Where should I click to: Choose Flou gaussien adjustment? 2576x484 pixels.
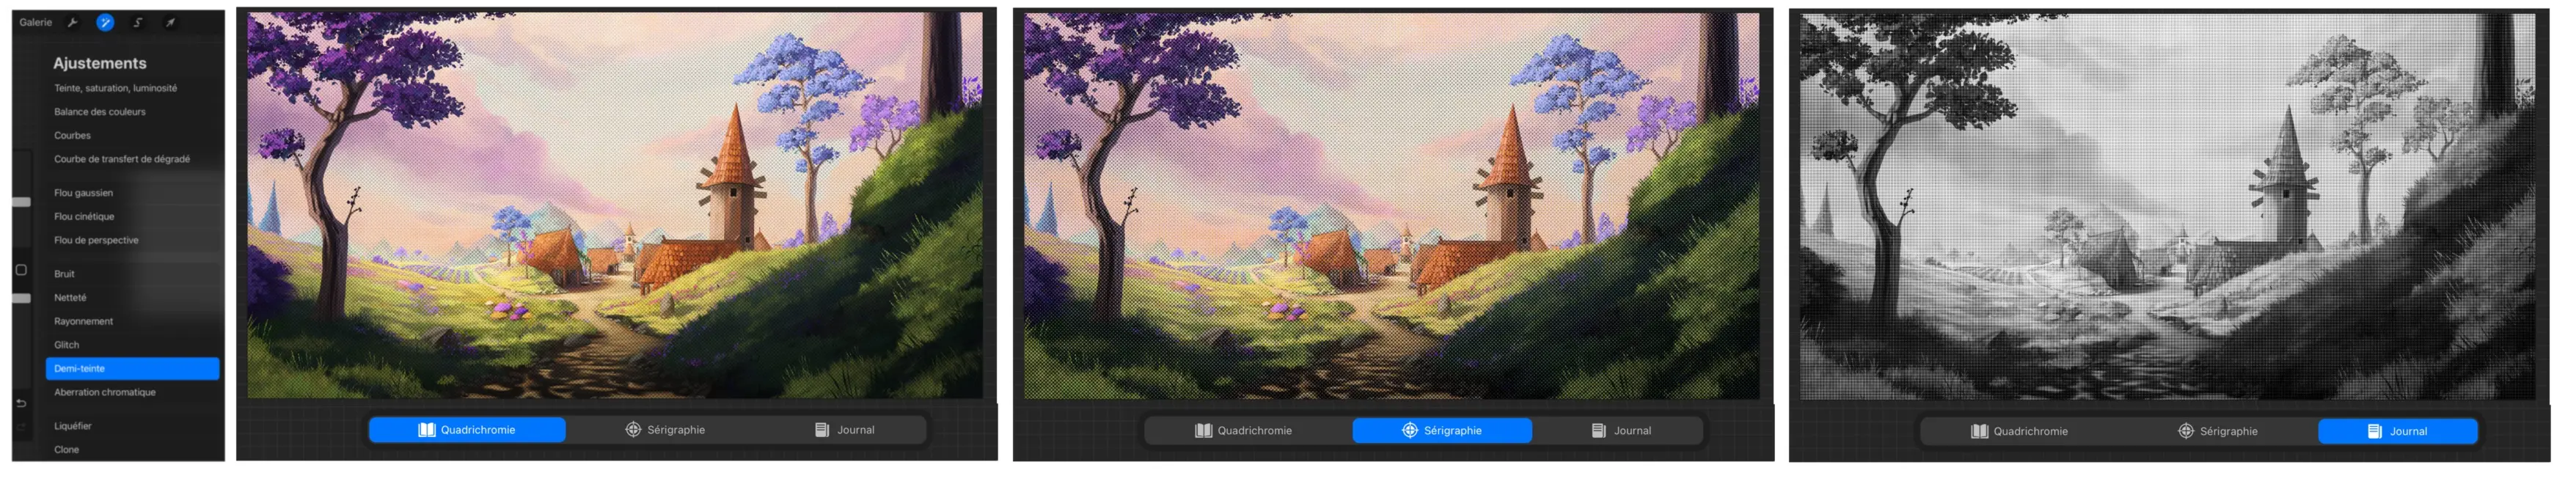coord(84,192)
